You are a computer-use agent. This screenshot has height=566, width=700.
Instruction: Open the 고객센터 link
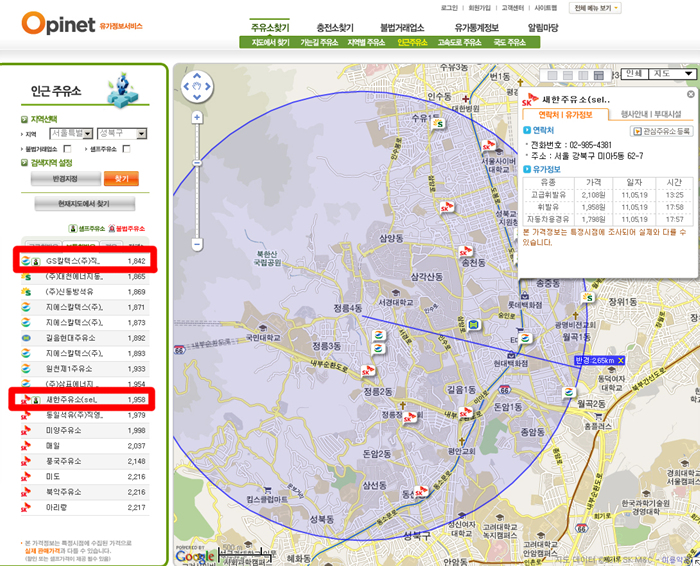tap(512, 8)
